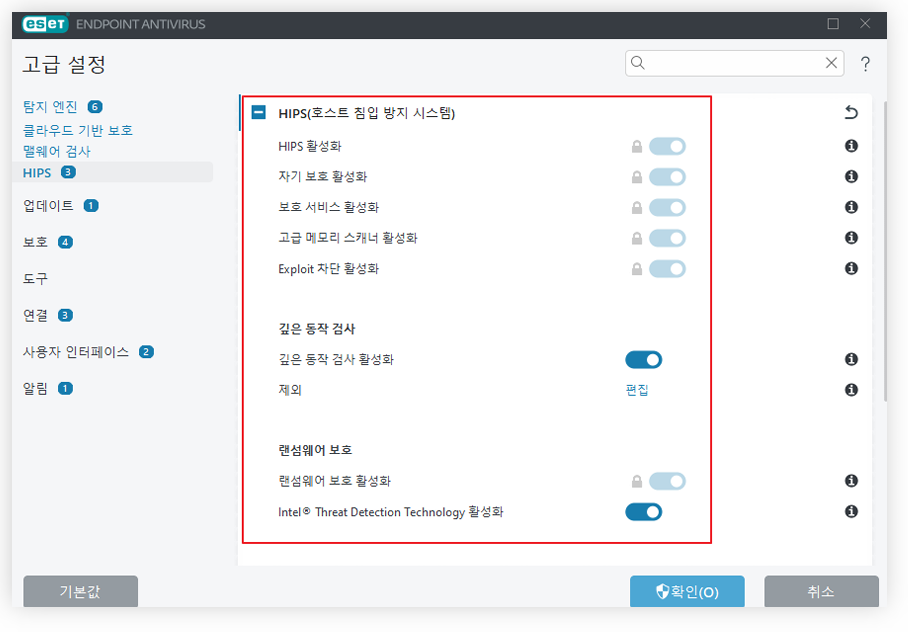Click the ESET logo in title bar

pos(45,24)
